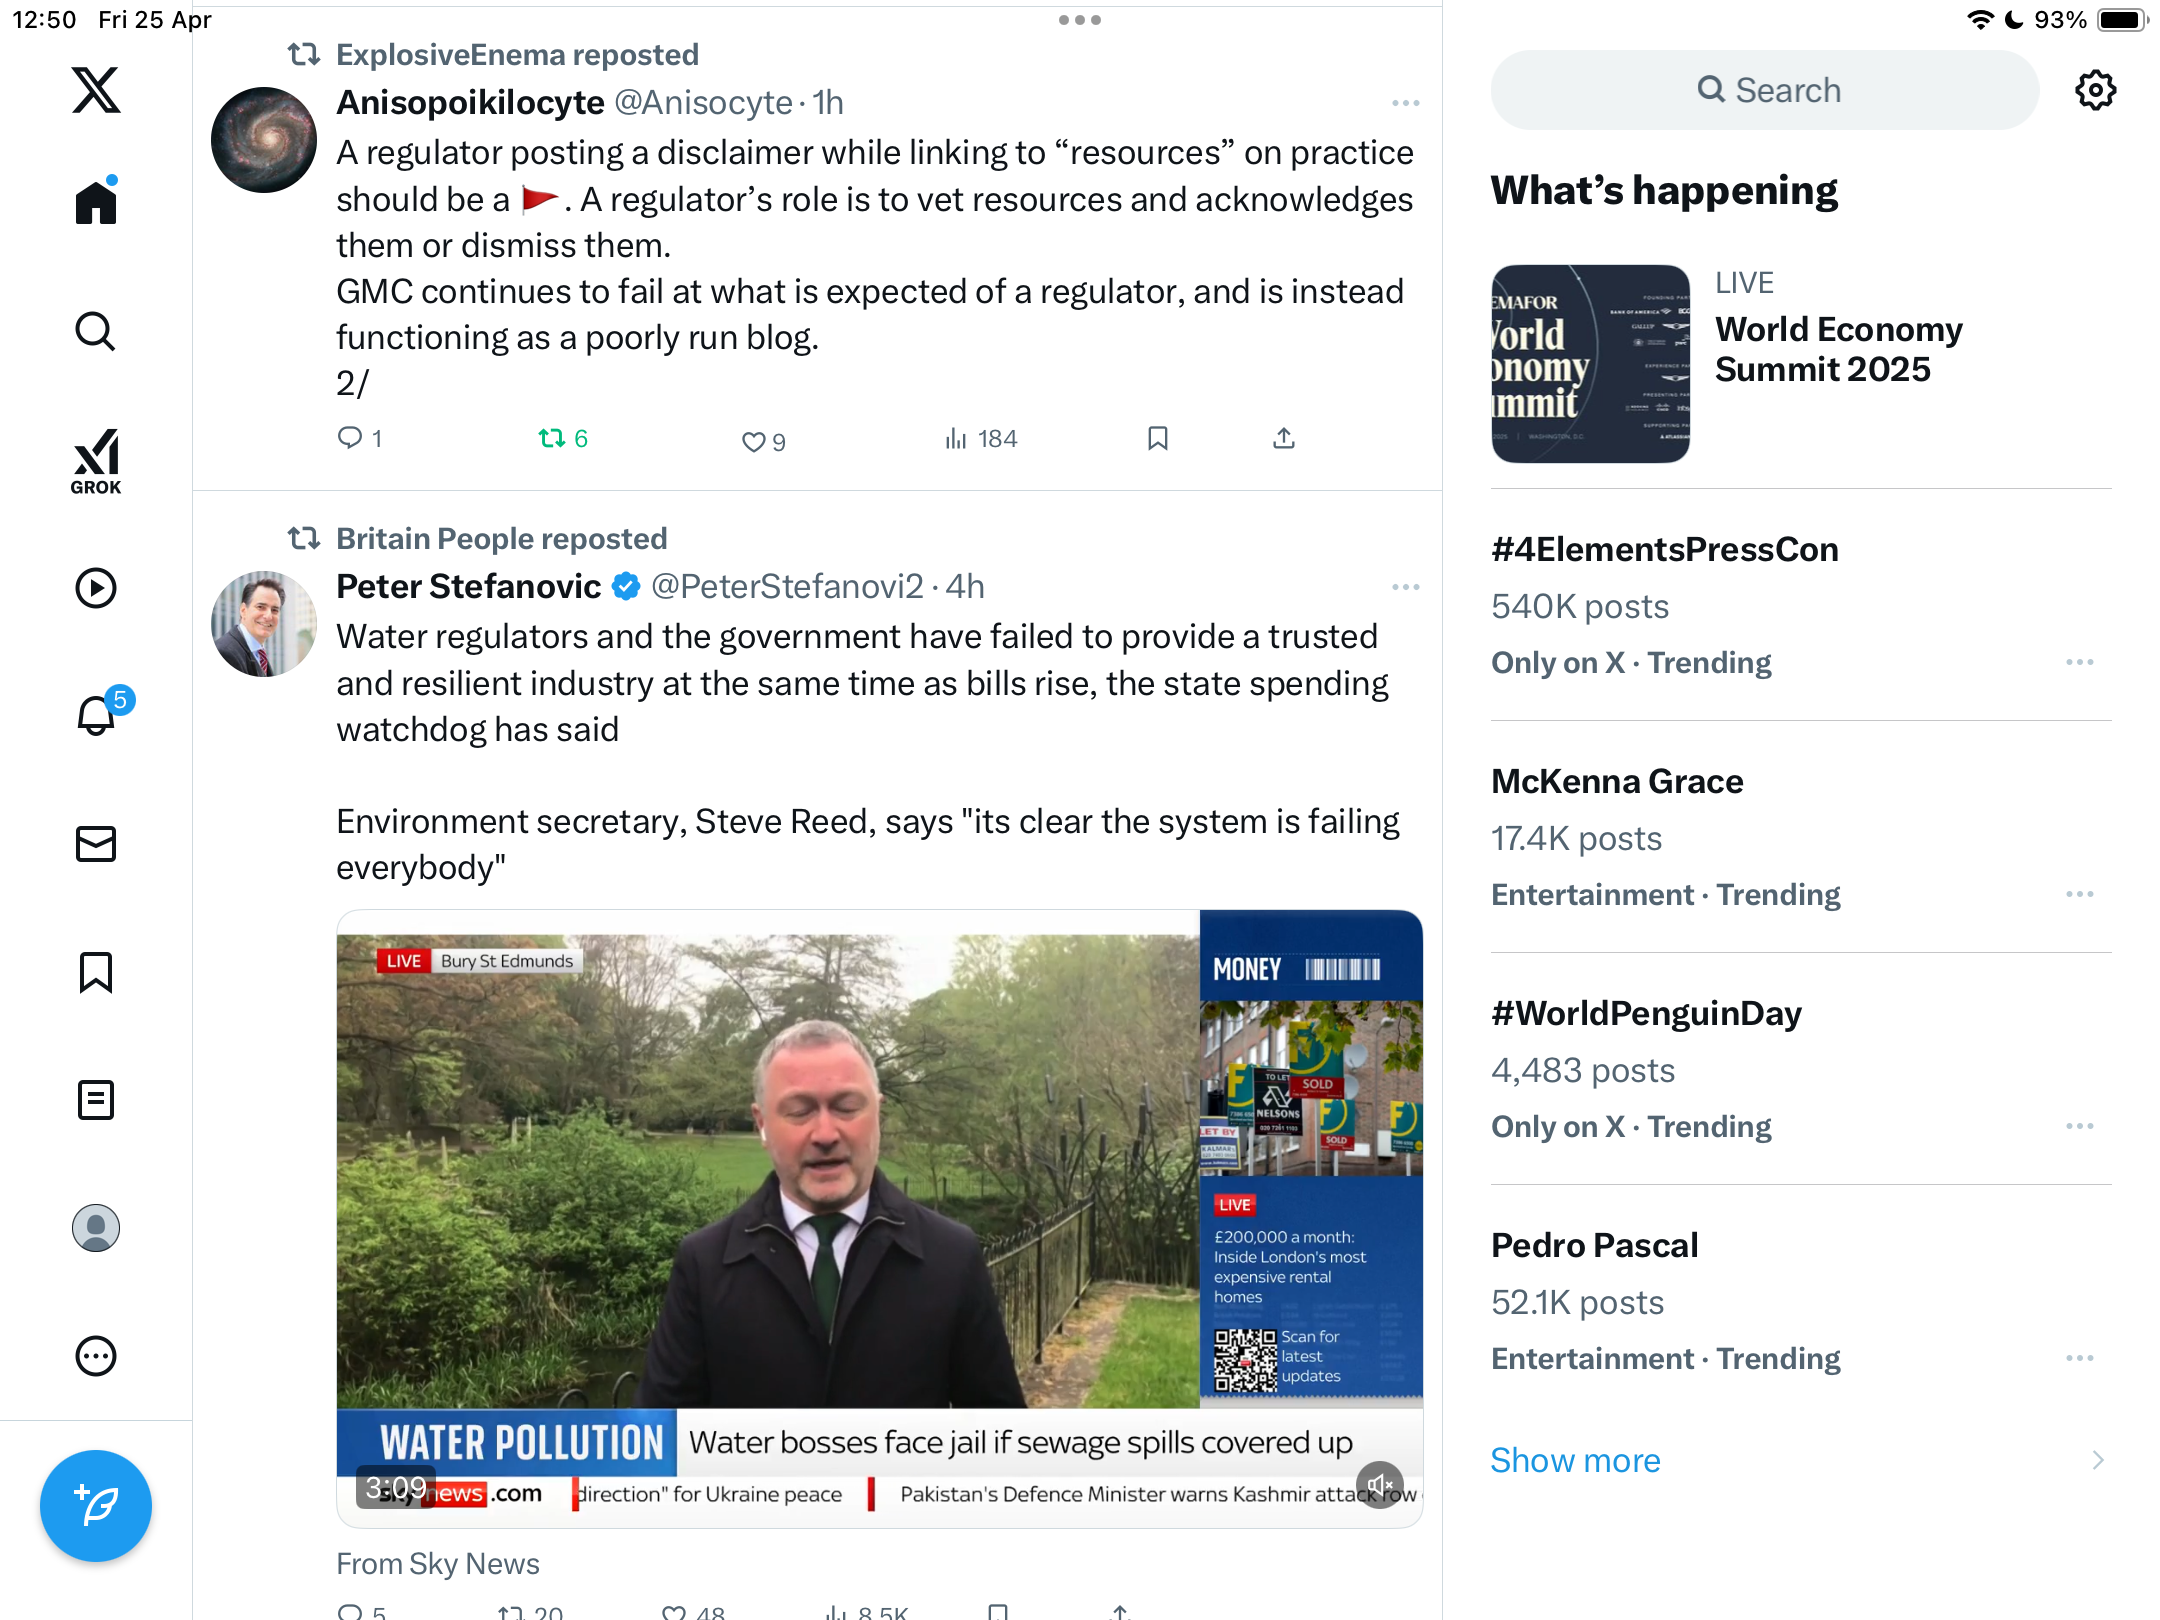
Task: Click the compose post button
Action: (96, 1505)
